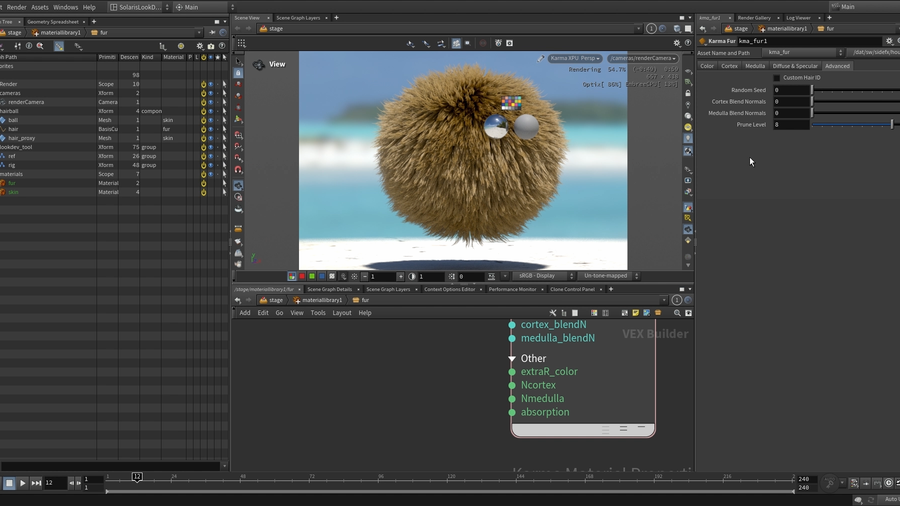Toggle visibility eye for the rig row
Screen dimensions: 900x506
[211, 165]
